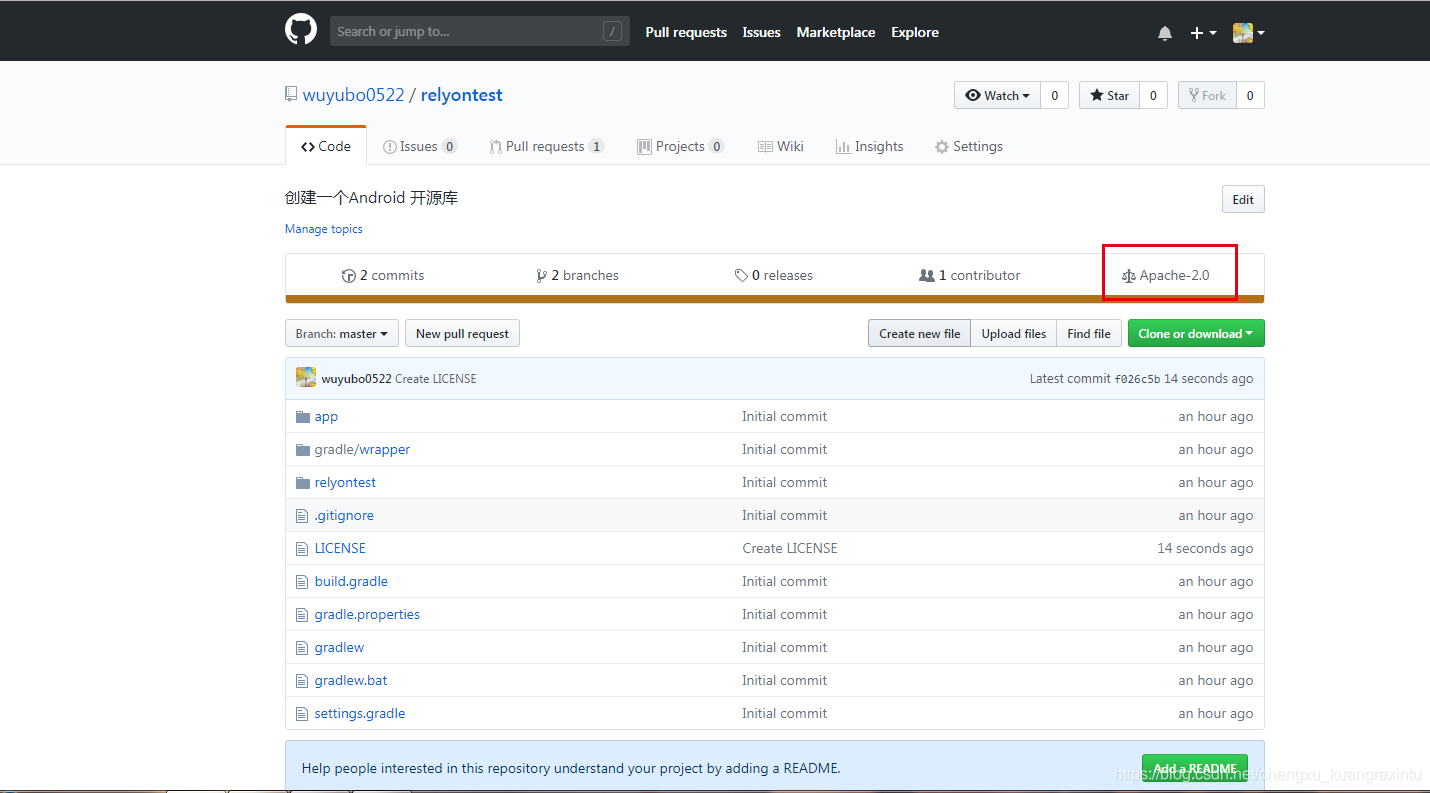Screen dimensions: 1430x793
Task: Focus the Search or jump to field
Action: coord(480,31)
